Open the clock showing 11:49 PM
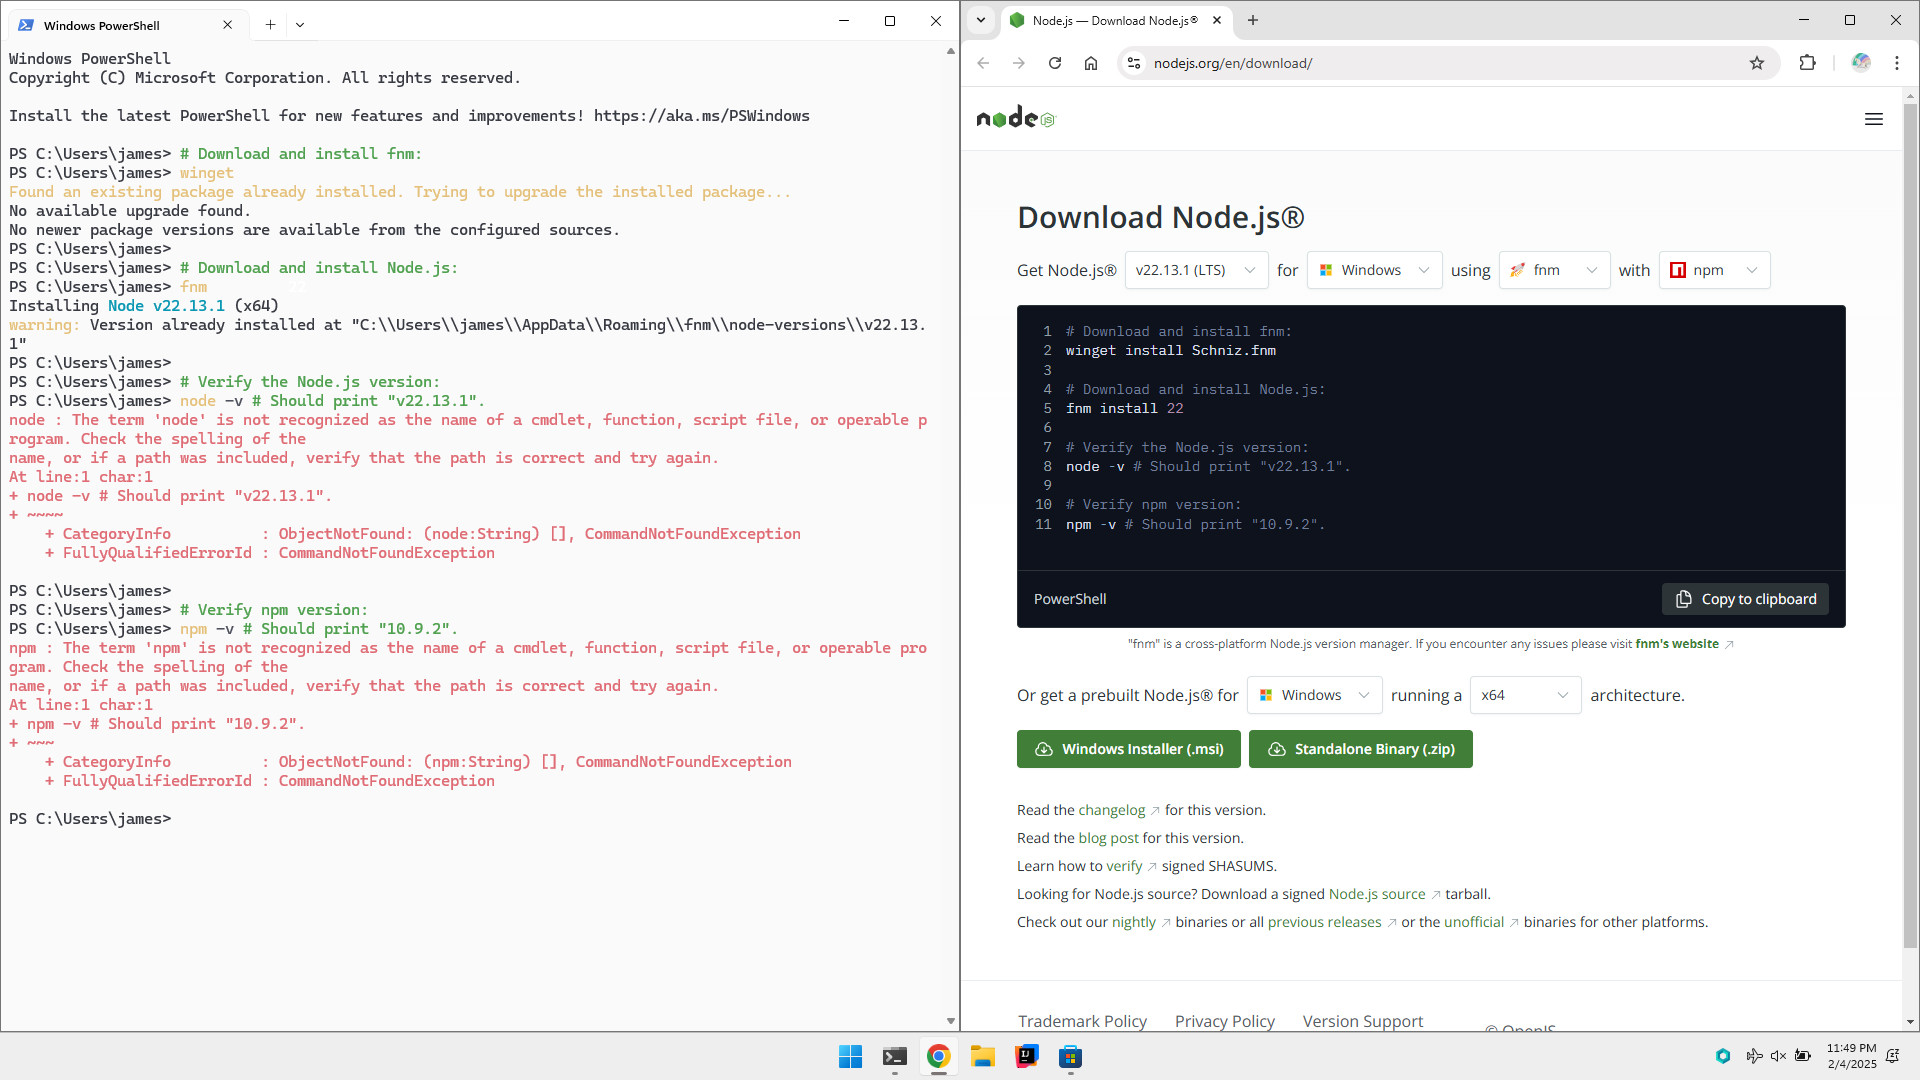The height and width of the screenshot is (1080, 1920). 1851,1056
